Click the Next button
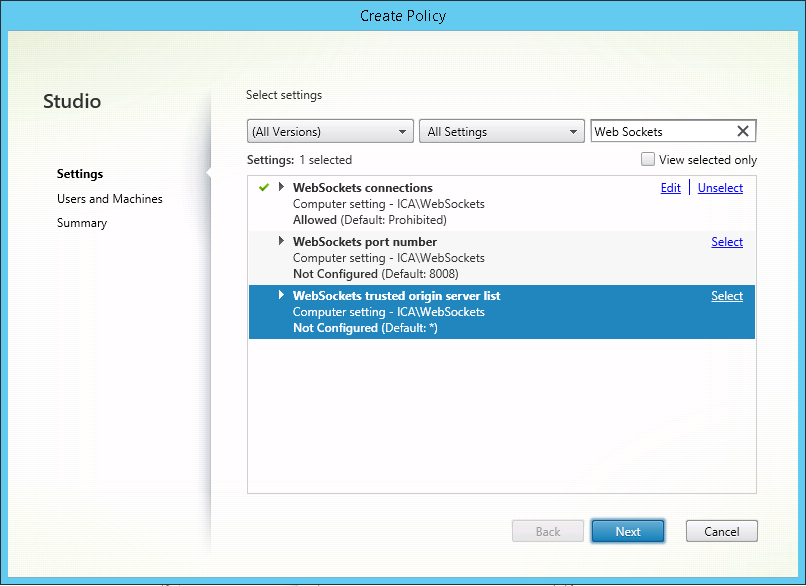Screen dimensions: 806x586 (628, 531)
